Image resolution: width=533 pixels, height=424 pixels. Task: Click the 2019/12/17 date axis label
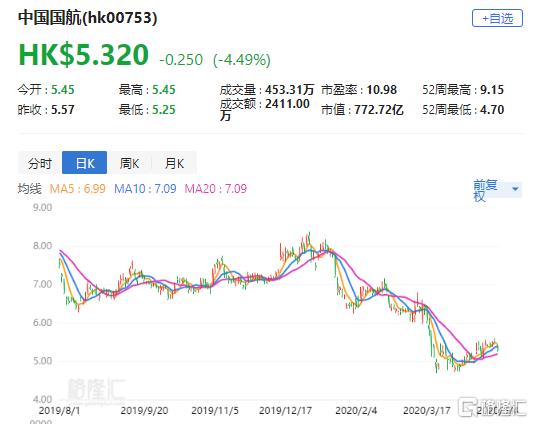tap(285, 410)
